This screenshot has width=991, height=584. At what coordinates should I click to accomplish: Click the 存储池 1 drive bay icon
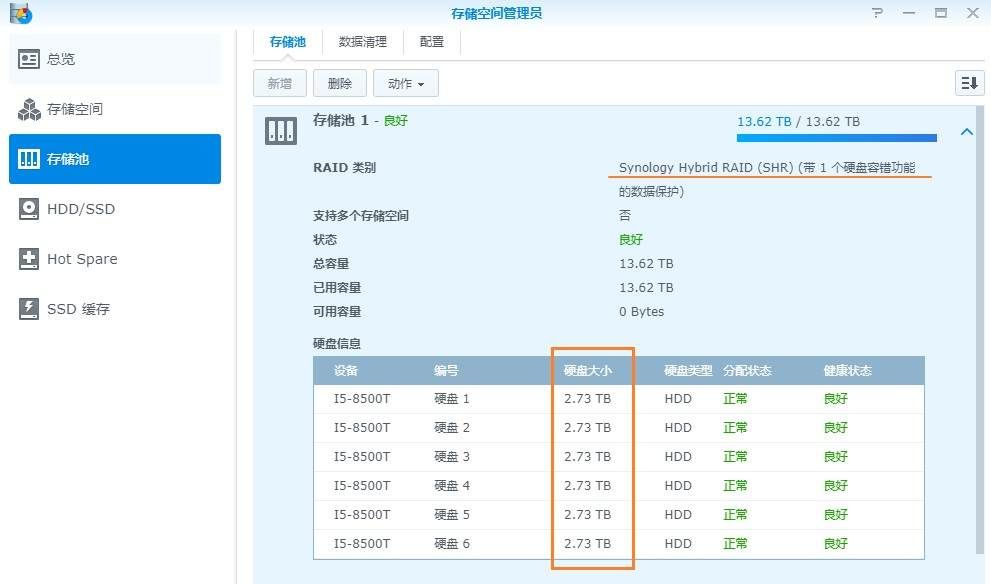click(280, 130)
